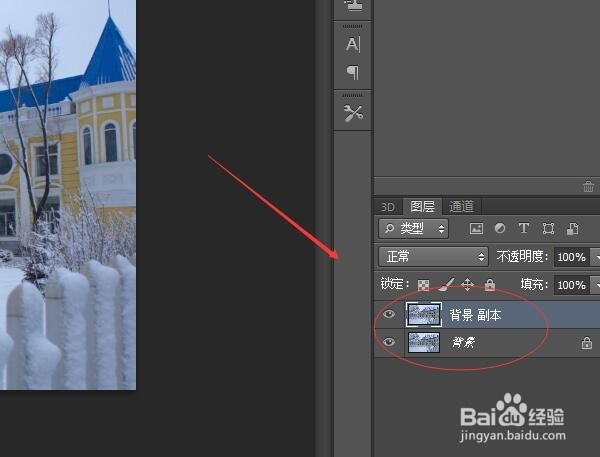Select the 背景 layer name

click(464, 342)
